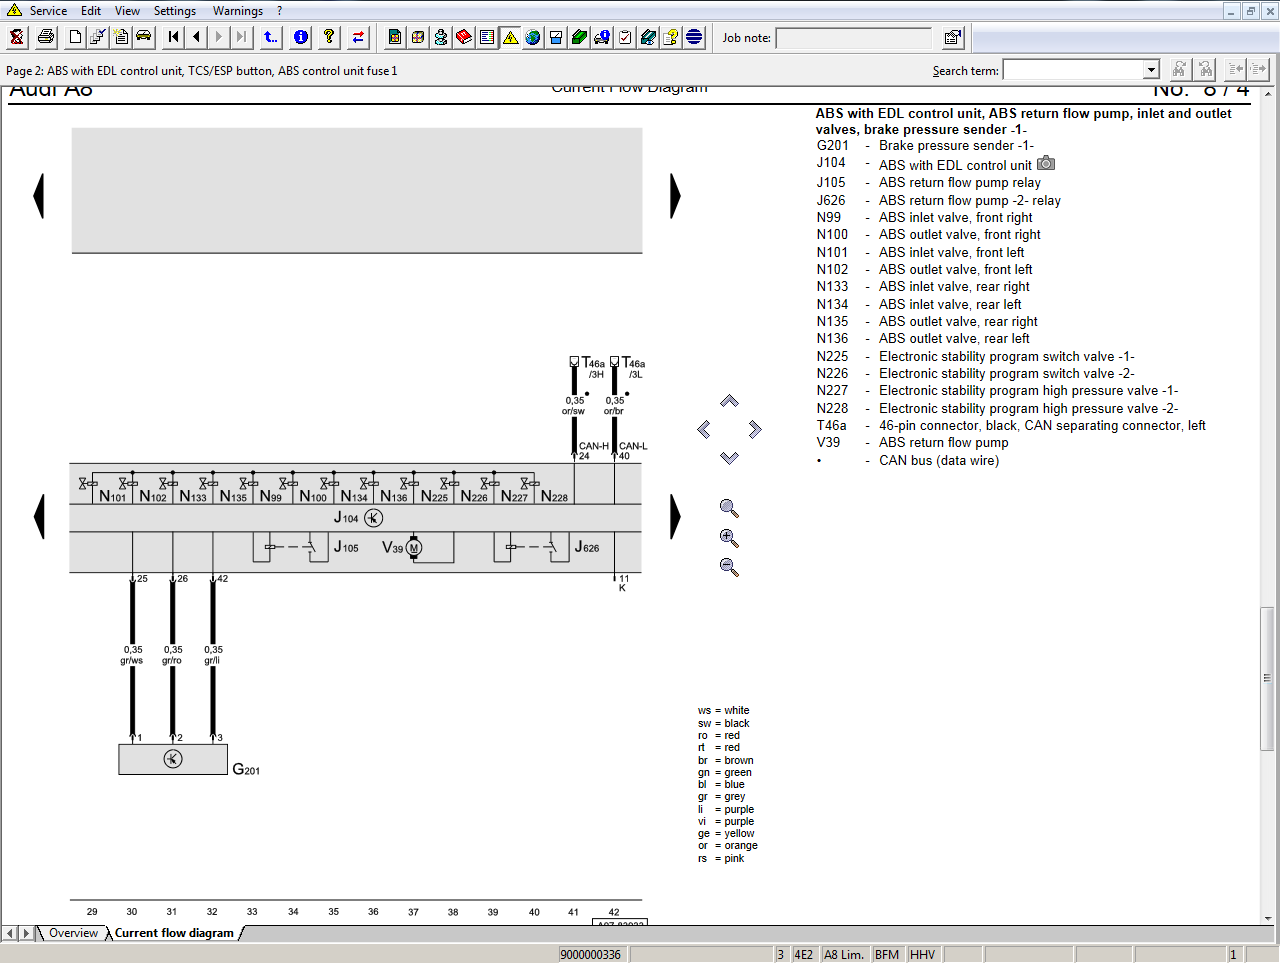Click the car with info badge icon
1280x963 pixels.
[x=602, y=37]
